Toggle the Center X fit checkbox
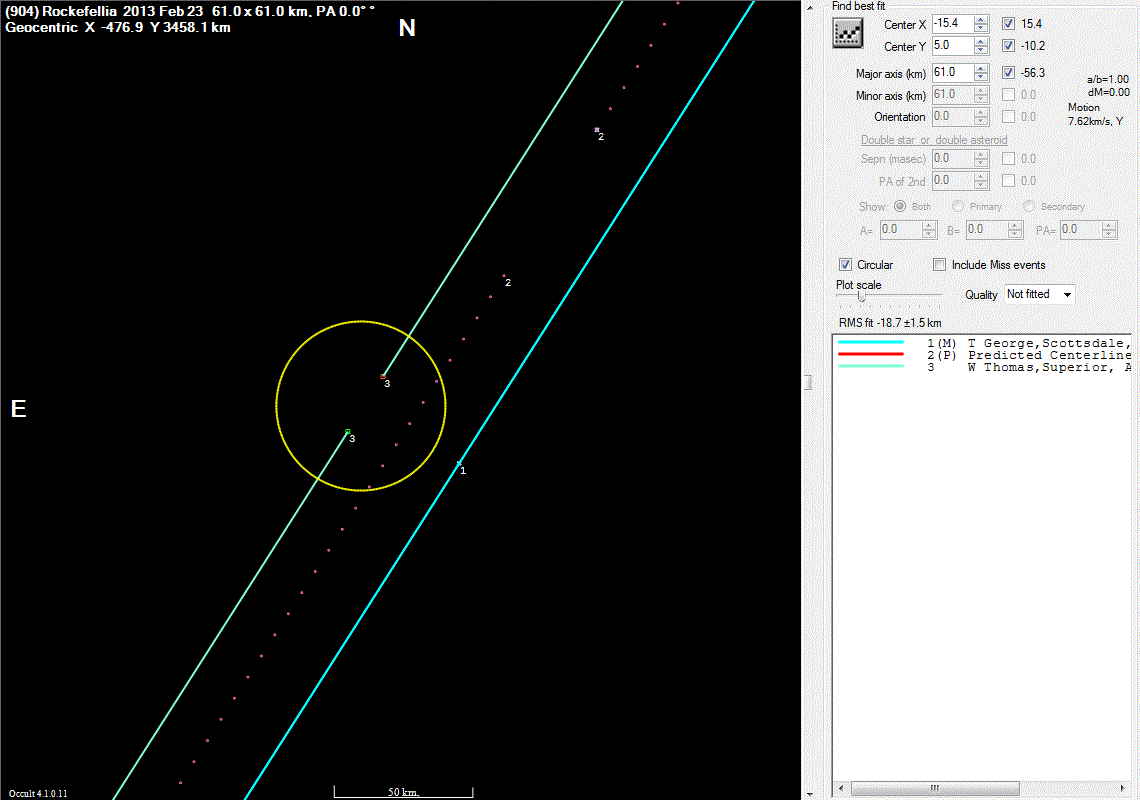This screenshot has height=800, width=1140. [x=1009, y=23]
